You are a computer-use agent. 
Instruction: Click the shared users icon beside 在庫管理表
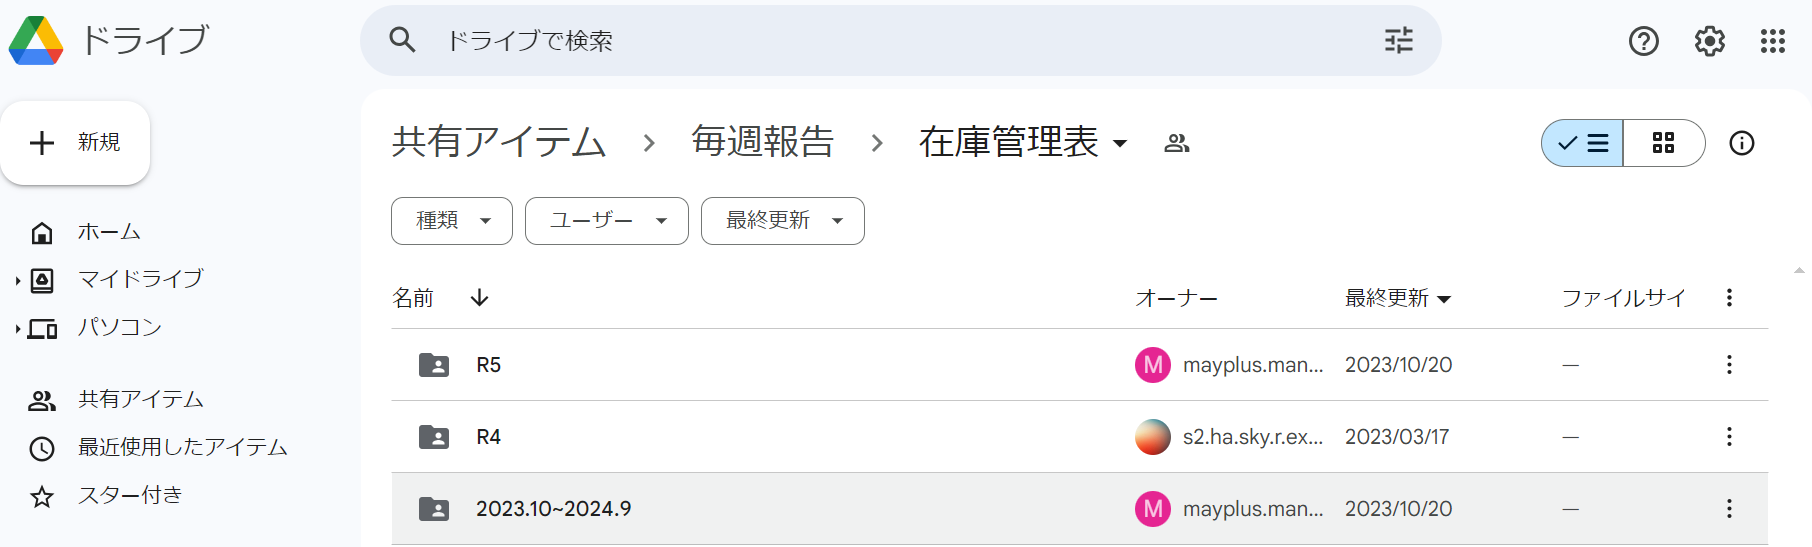1177,143
